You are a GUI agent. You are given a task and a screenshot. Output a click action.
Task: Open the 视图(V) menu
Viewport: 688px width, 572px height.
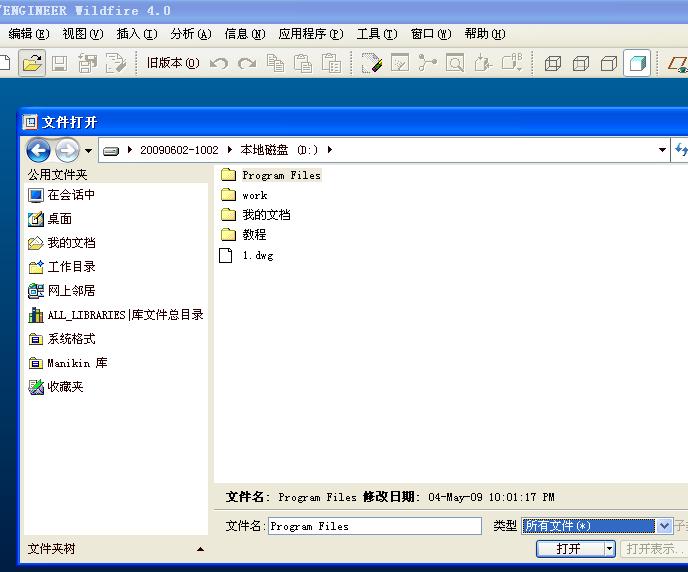pyautogui.click(x=83, y=34)
